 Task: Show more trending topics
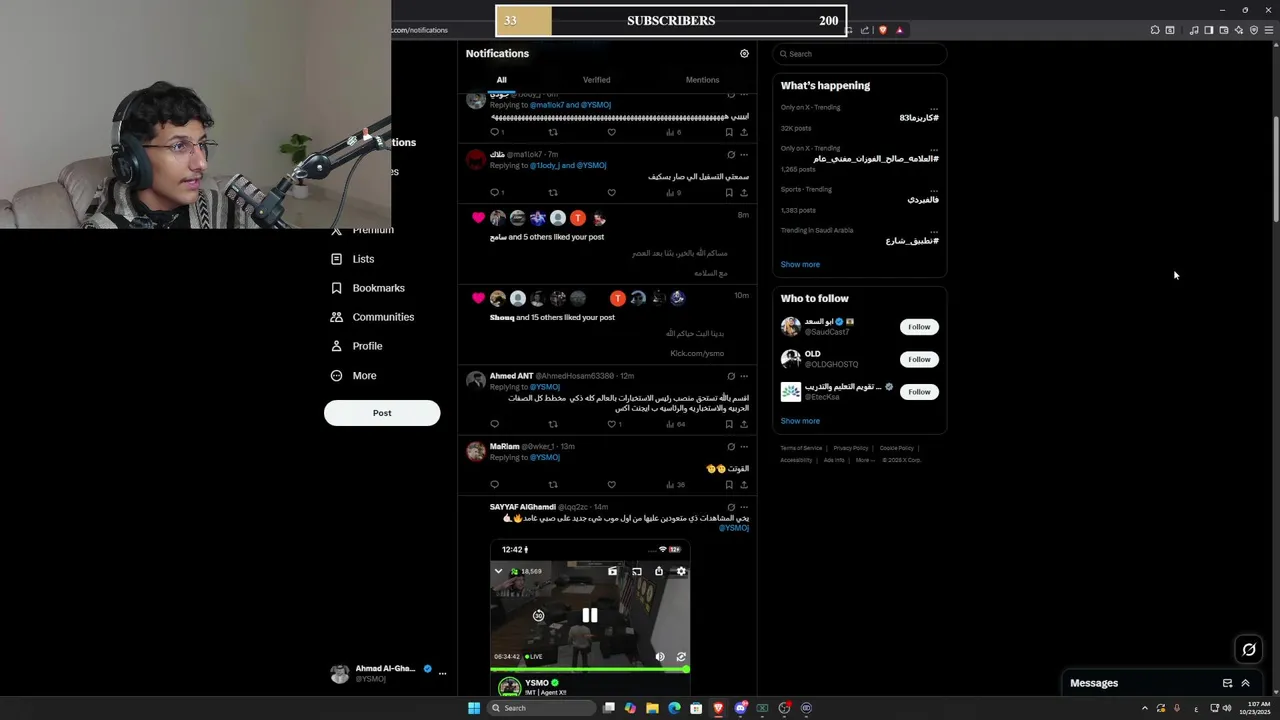pyautogui.click(x=800, y=265)
